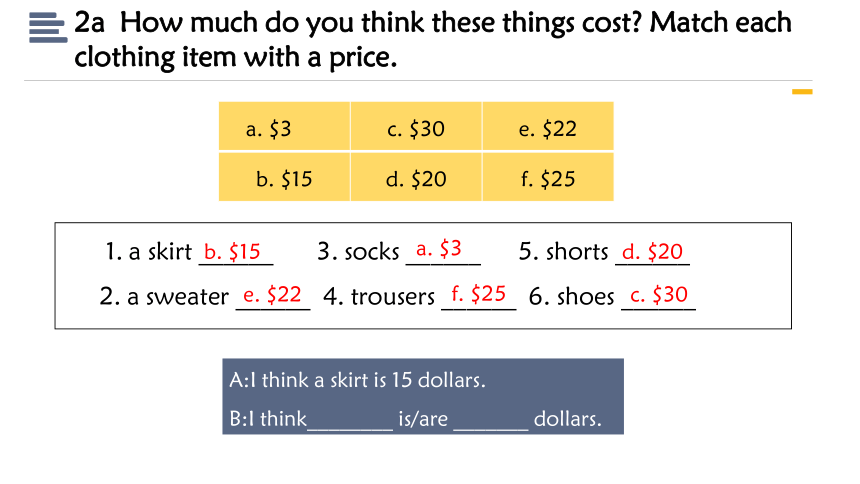Click the sentence 'A:I think a skirt is 15 dollars.'
The image size is (860, 484).
(x=357, y=380)
